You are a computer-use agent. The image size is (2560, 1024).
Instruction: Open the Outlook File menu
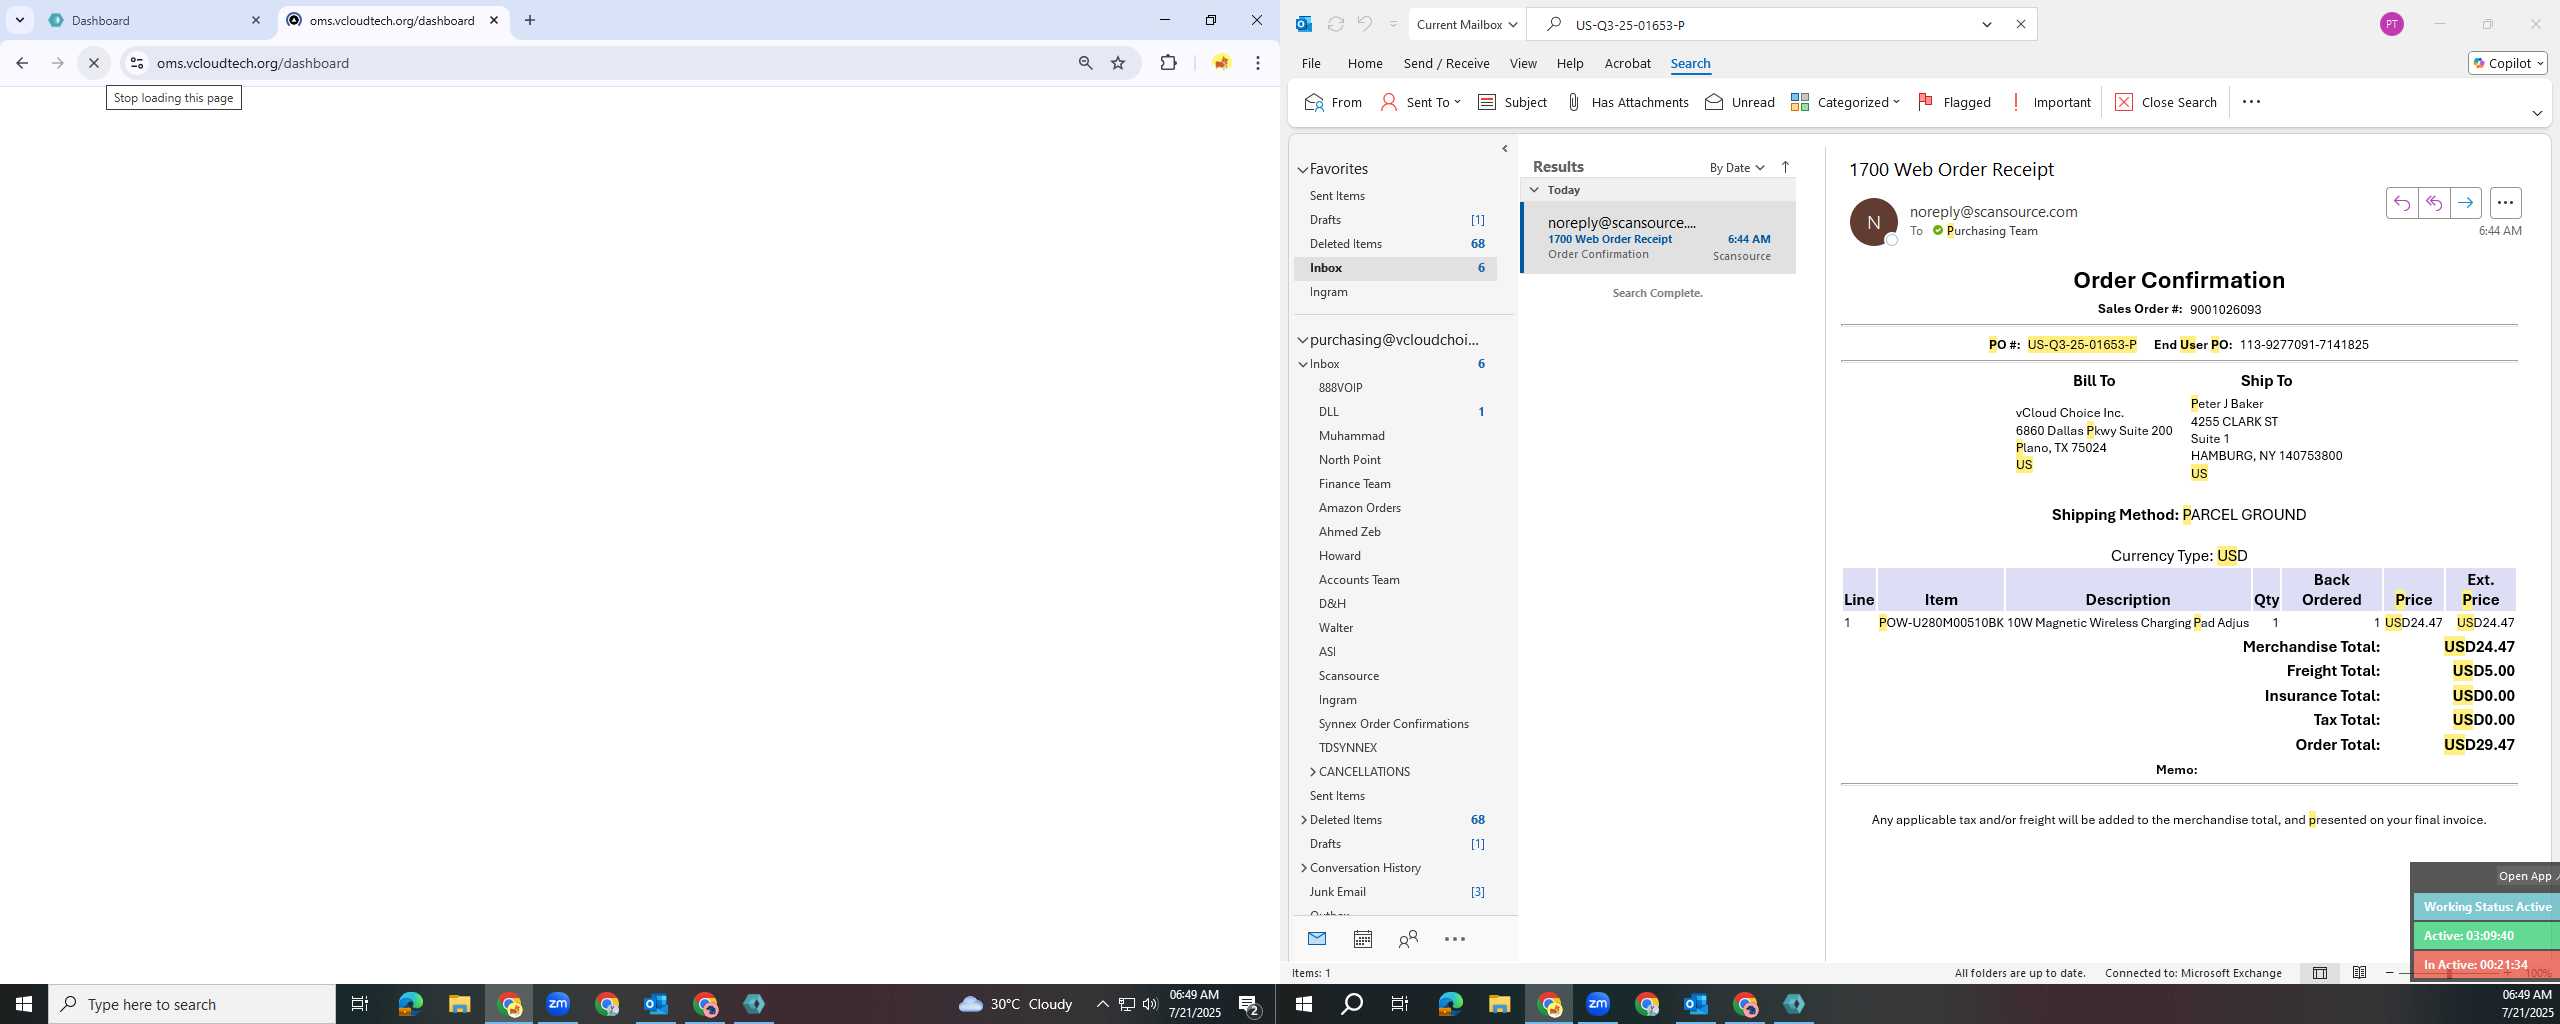pyautogui.click(x=1310, y=63)
